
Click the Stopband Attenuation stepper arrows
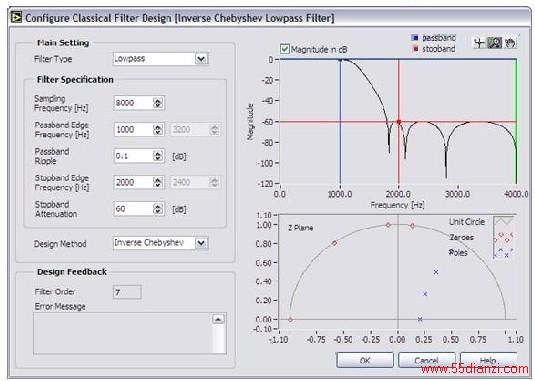158,209
